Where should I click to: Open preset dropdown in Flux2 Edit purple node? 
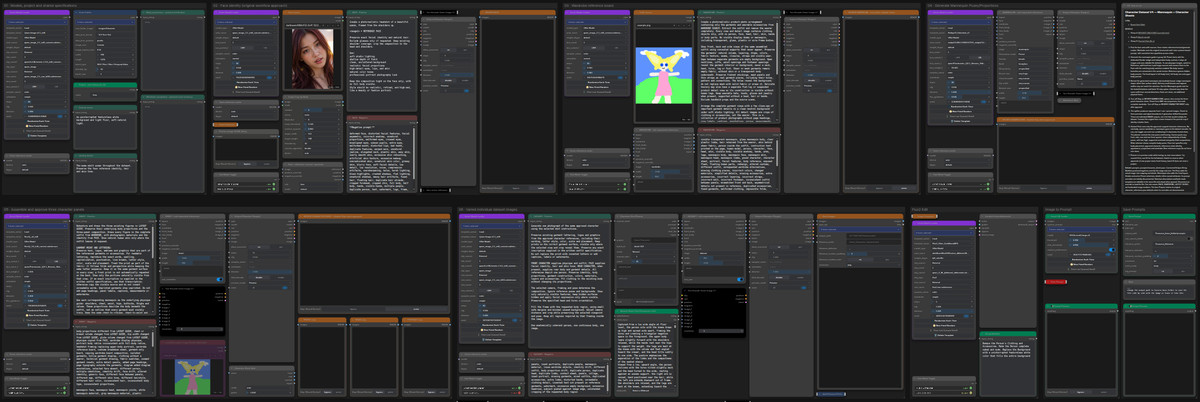943,233
